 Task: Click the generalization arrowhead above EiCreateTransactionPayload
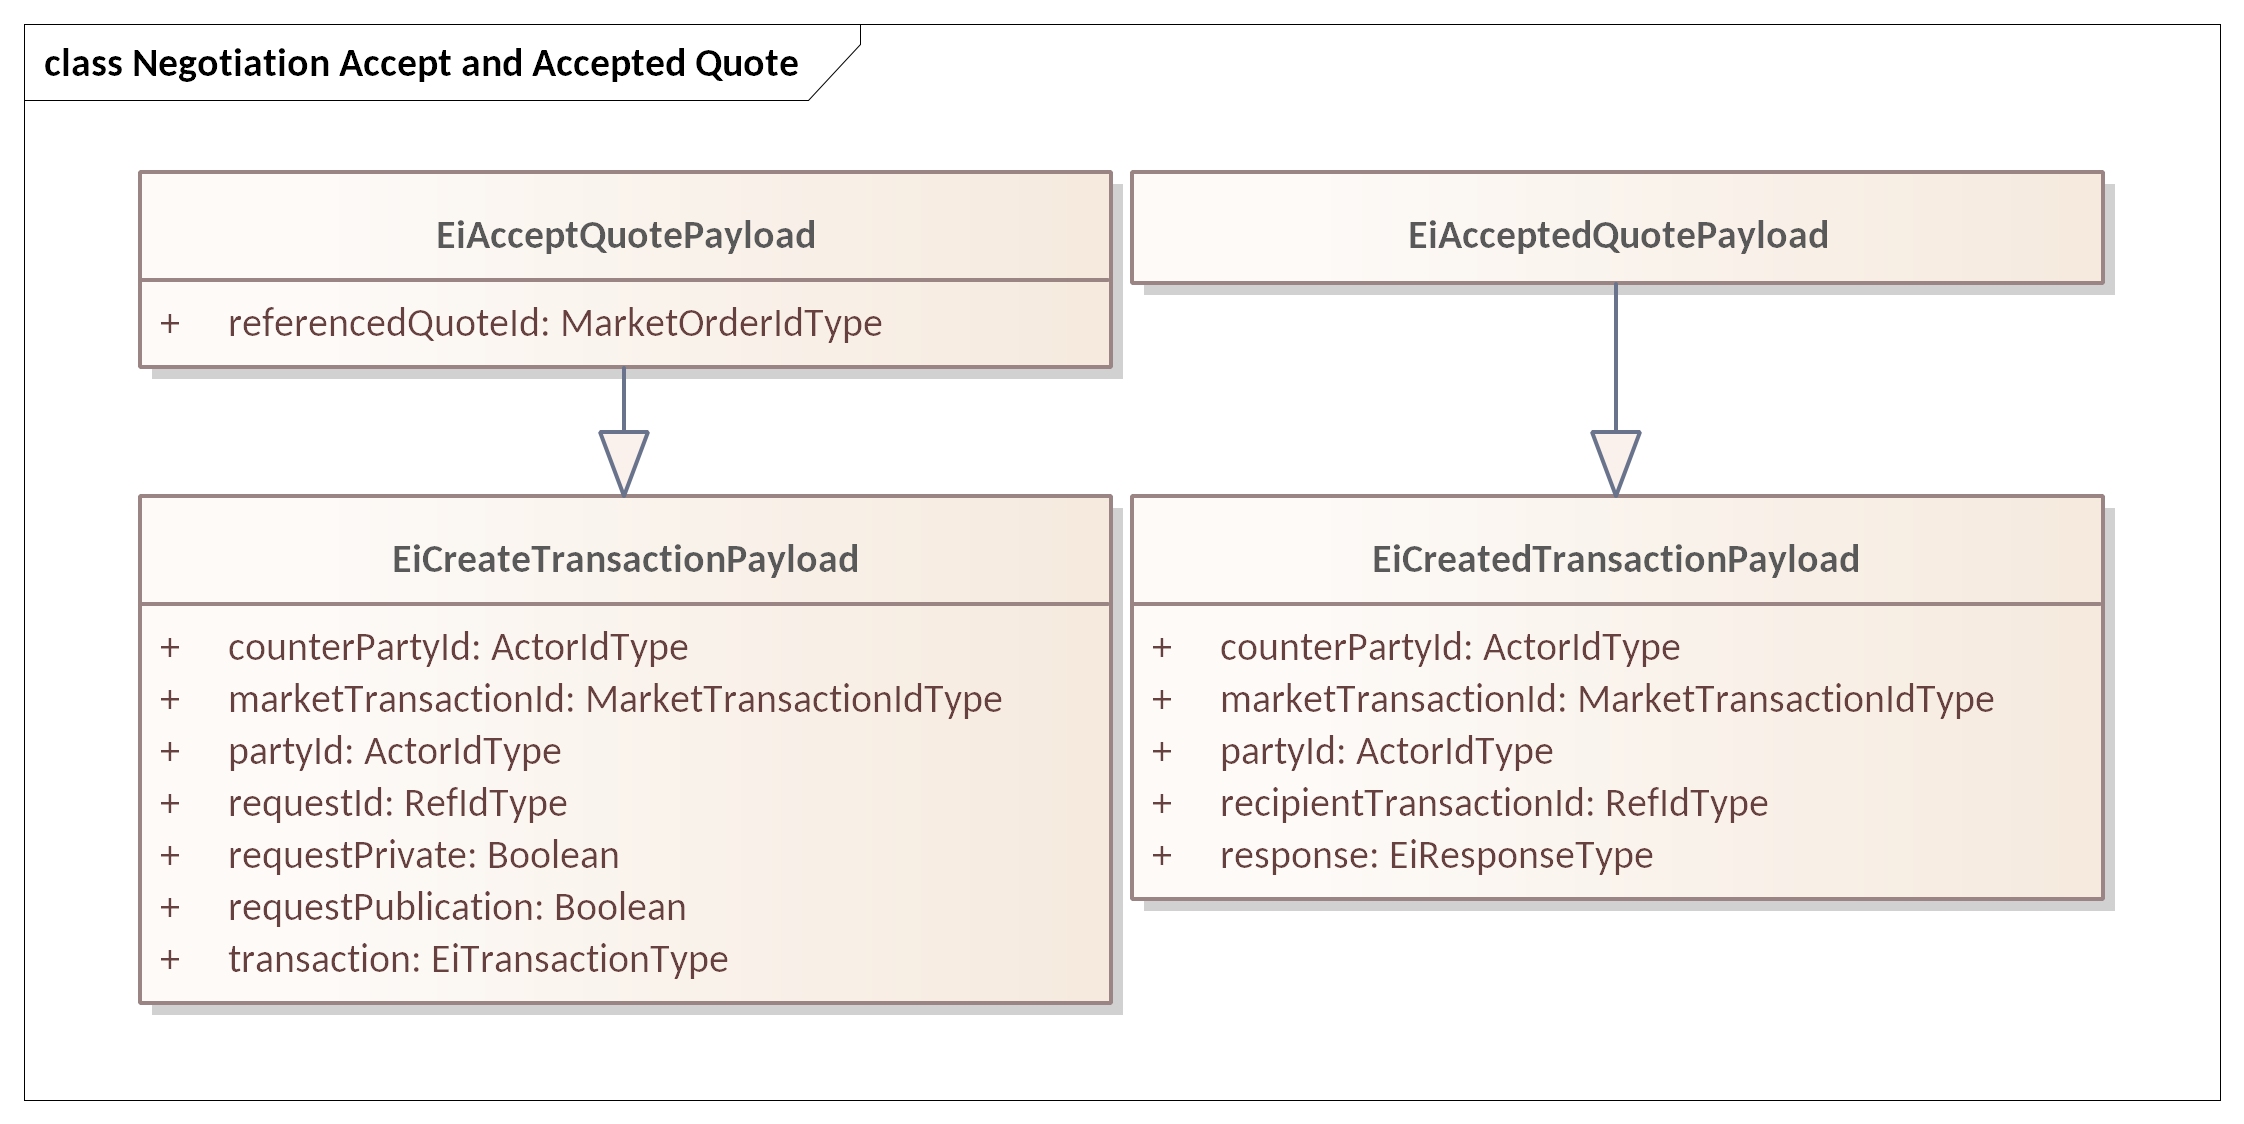coord(624,460)
